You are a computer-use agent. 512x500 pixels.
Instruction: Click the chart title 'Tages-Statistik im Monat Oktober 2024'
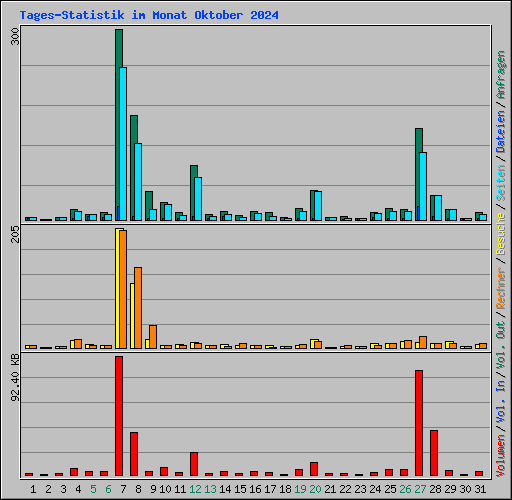click(x=149, y=15)
